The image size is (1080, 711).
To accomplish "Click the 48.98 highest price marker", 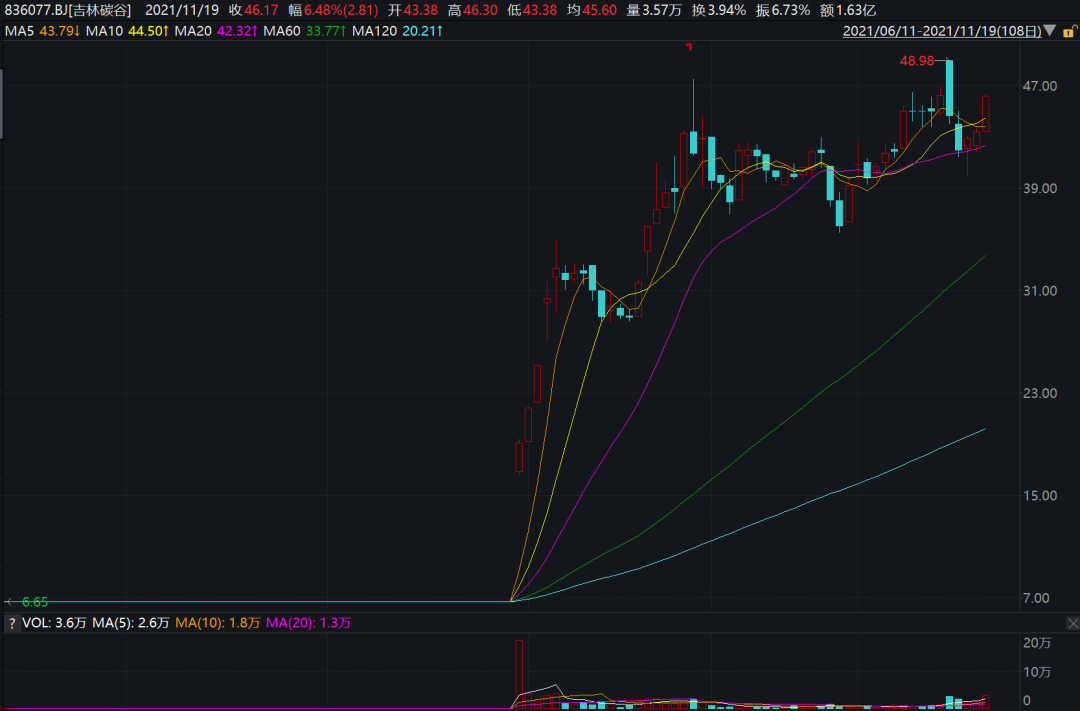I will tap(917, 61).
